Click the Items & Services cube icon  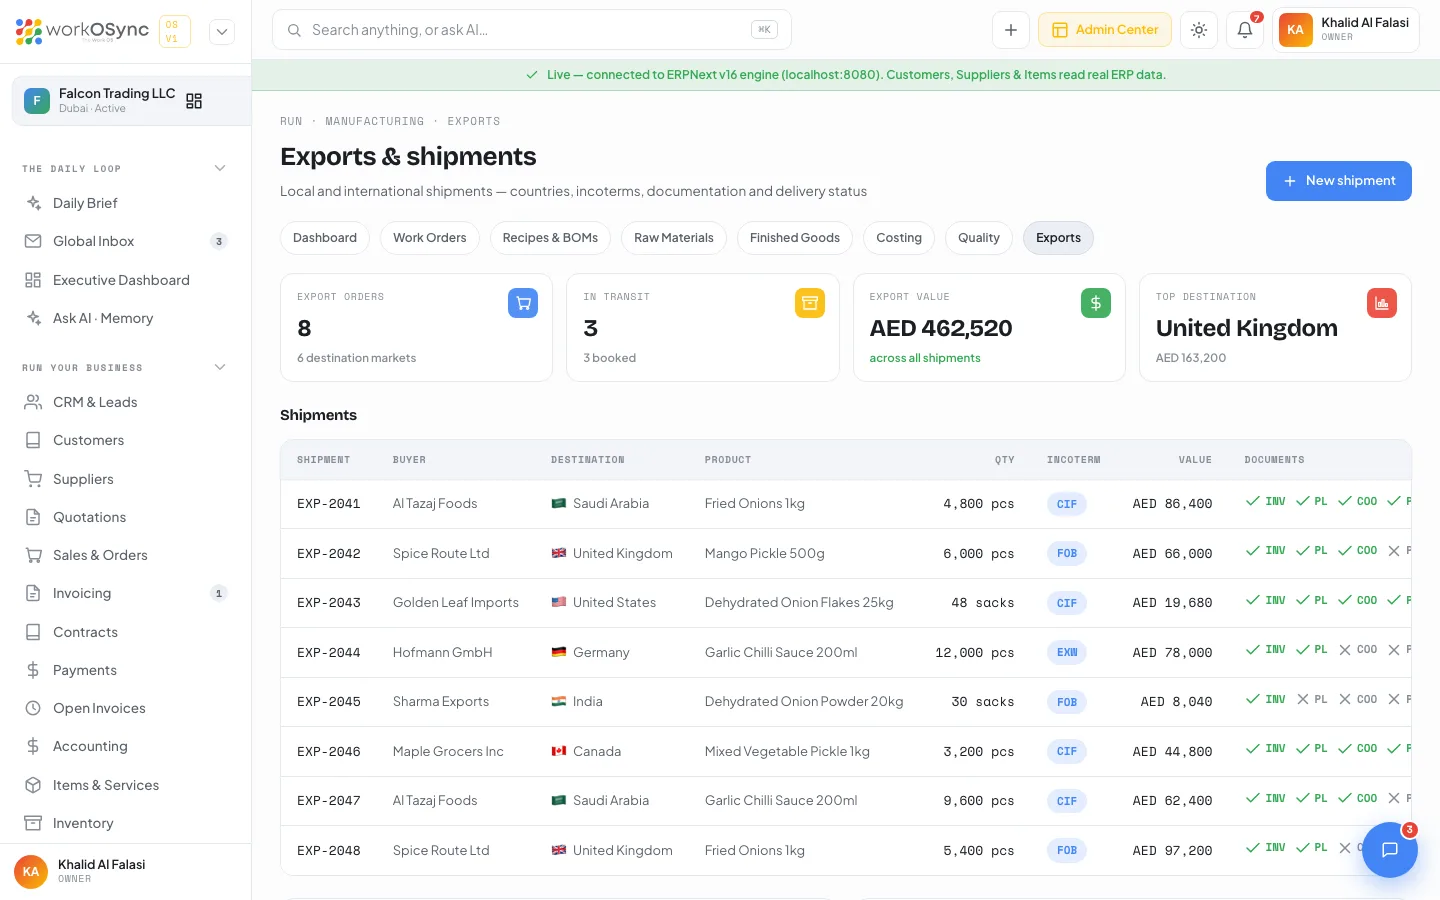tap(33, 785)
